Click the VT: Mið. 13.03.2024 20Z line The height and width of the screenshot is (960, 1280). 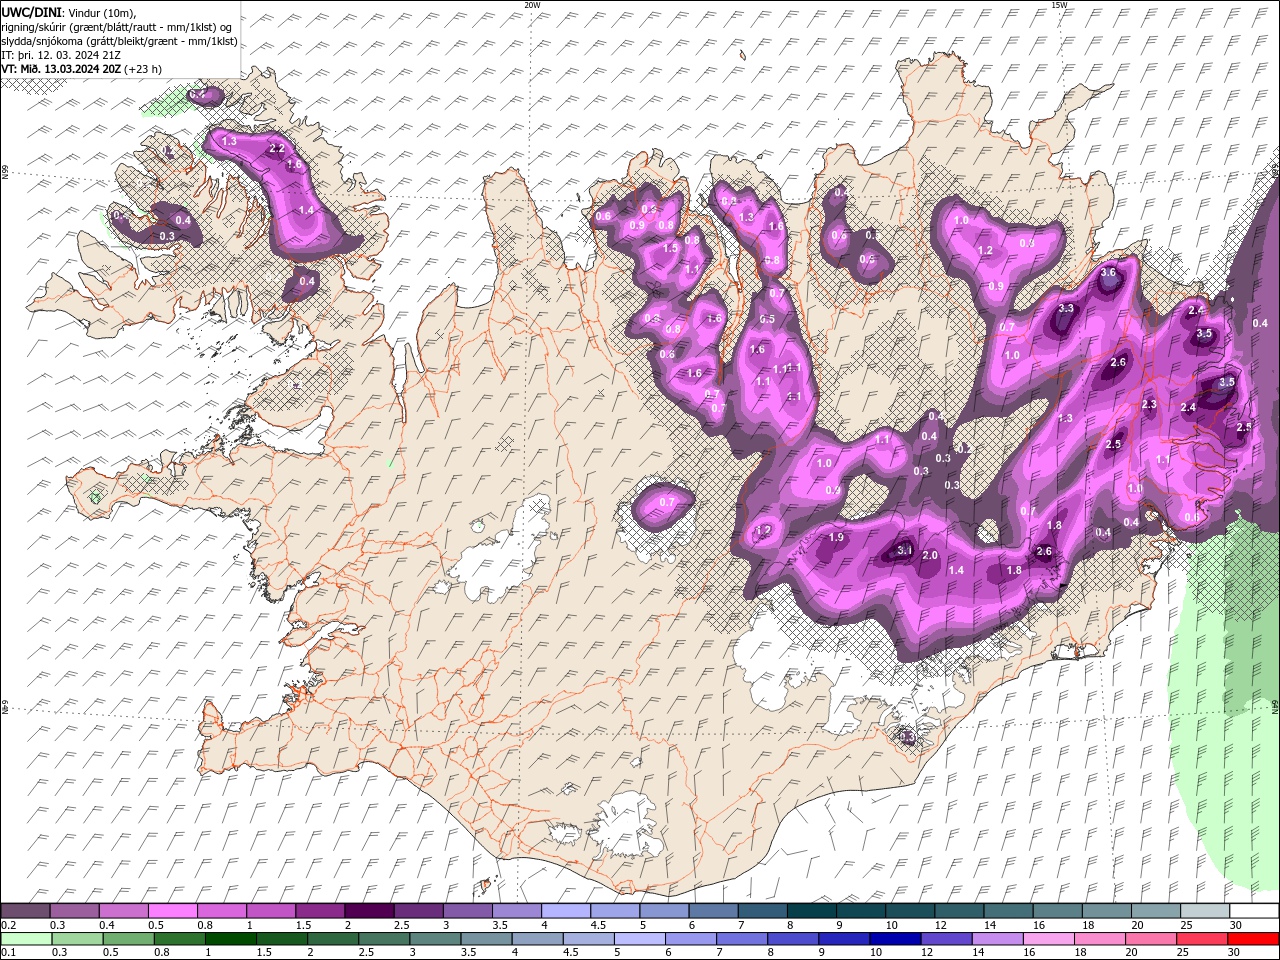coord(82,69)
